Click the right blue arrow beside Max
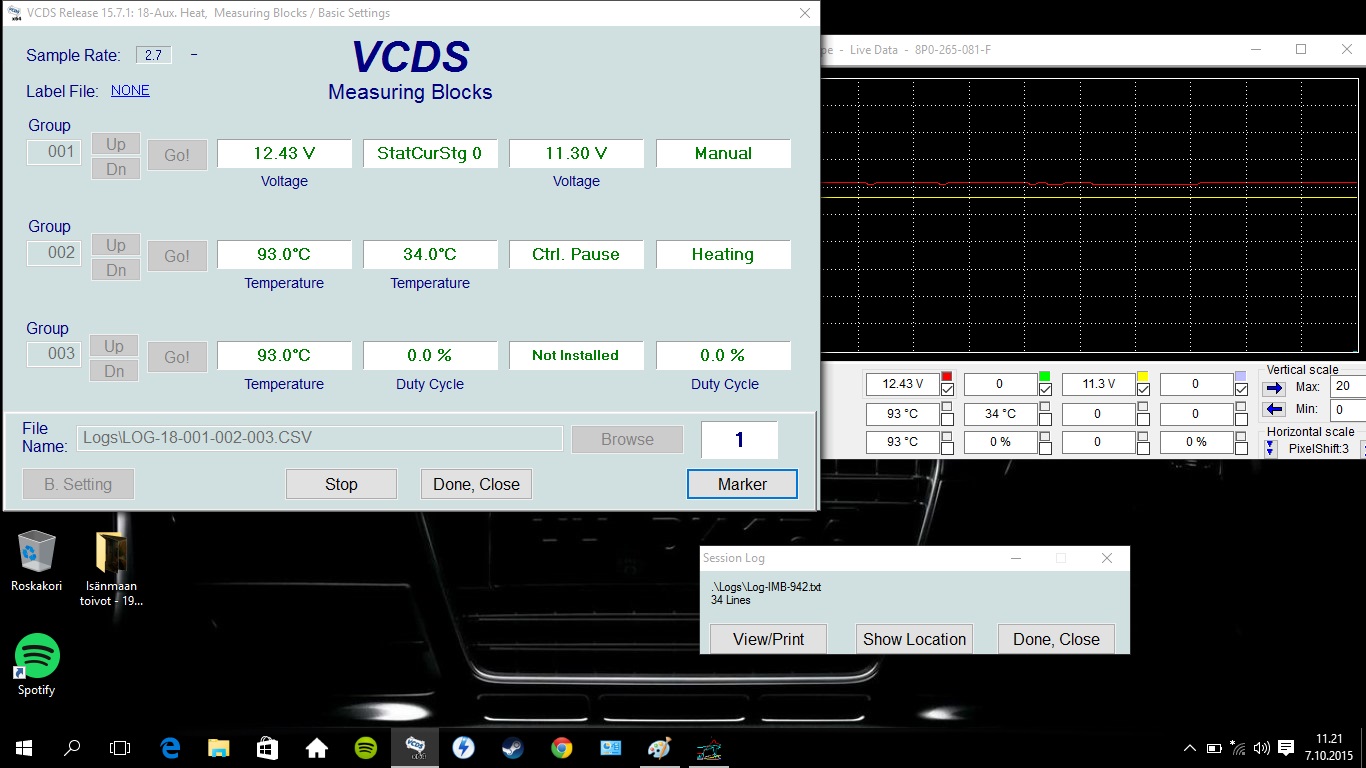This screenshot has width=1366, height=768. click(1275, 387)
